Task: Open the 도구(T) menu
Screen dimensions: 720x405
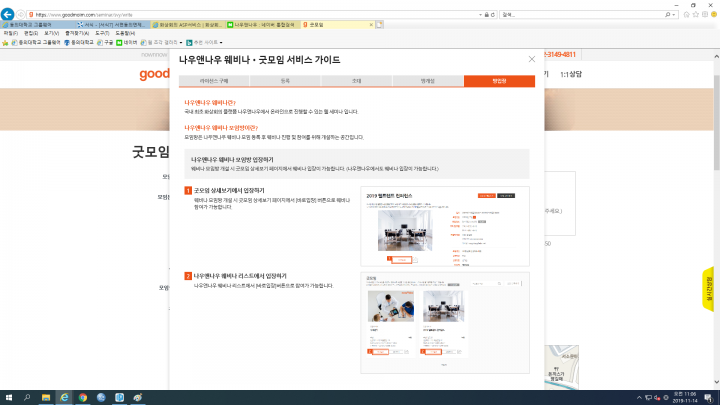Action: tap(102, 34)
